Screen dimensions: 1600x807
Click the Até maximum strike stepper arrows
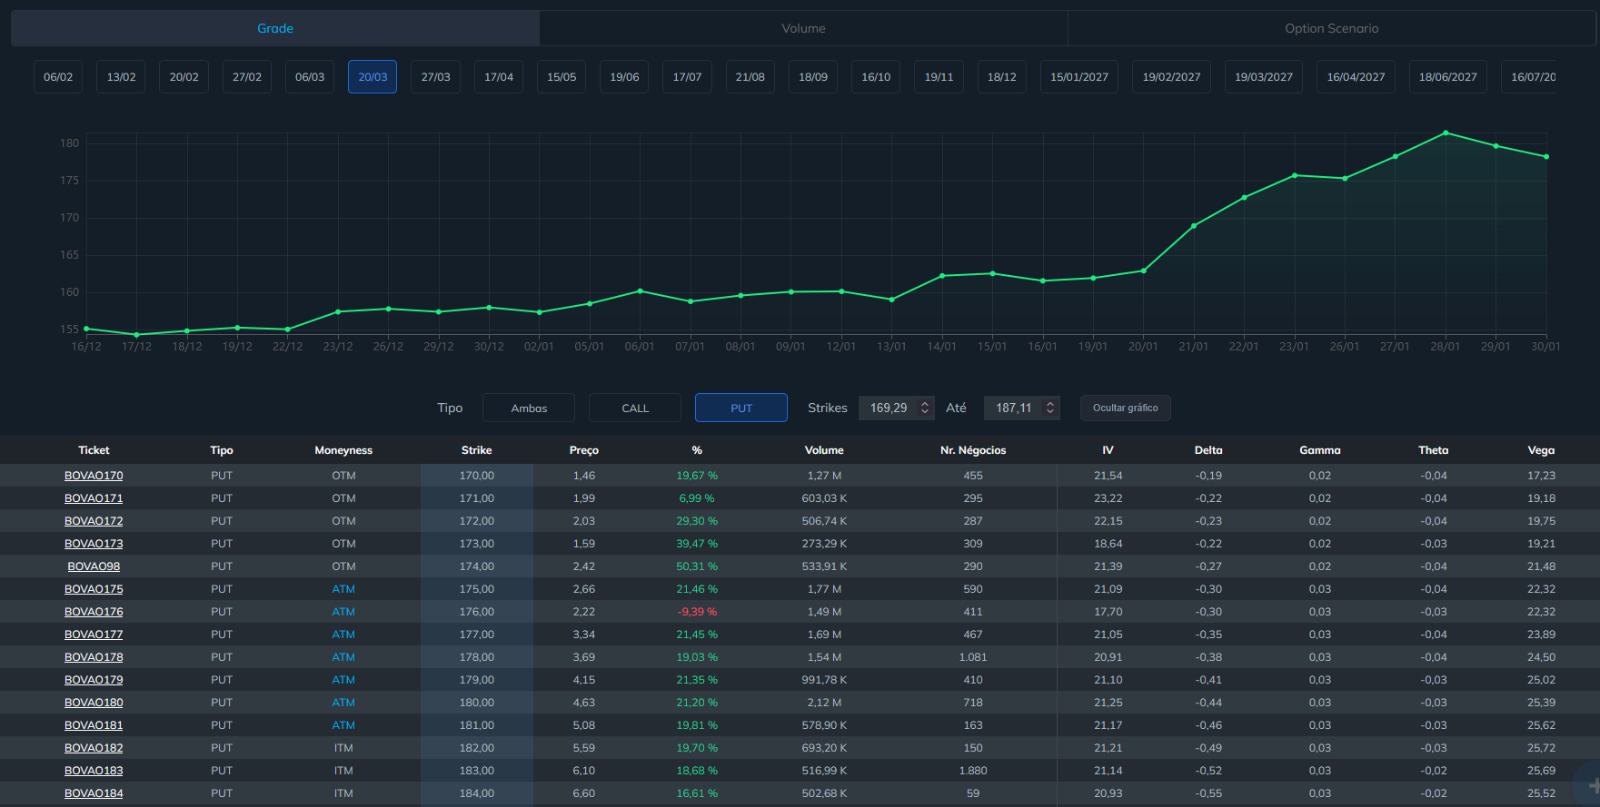[1050, 408]
